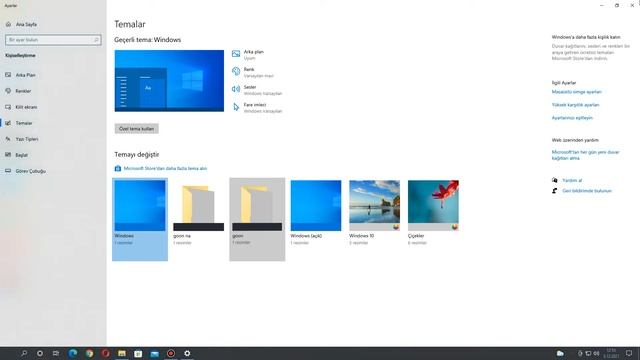Click the Özel tema kullan button

coord(136,129)
